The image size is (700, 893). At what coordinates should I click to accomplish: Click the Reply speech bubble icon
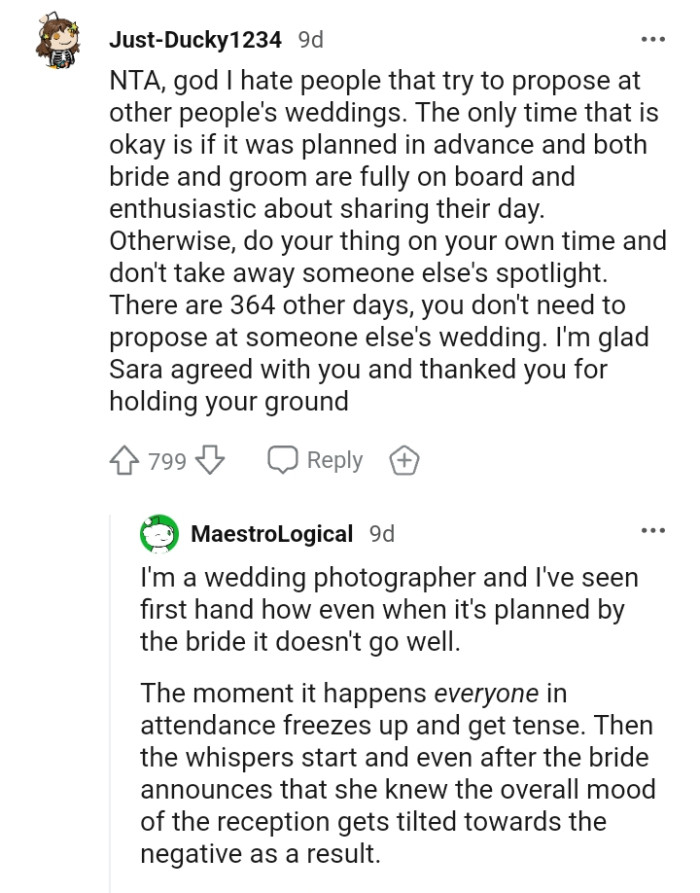click(x=282, y=460)
